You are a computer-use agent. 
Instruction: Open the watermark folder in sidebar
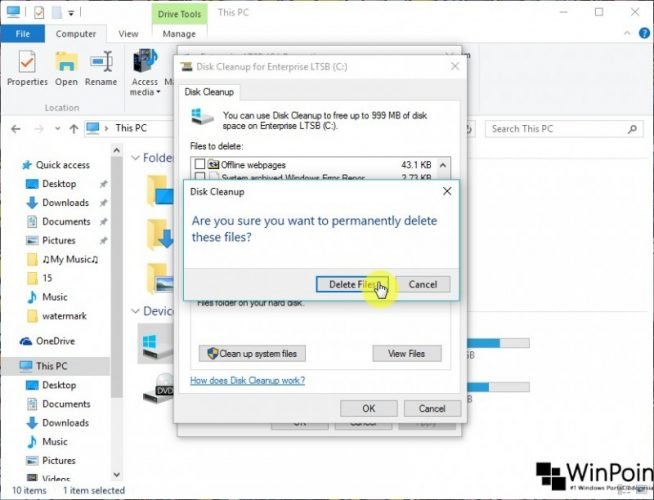64,316
